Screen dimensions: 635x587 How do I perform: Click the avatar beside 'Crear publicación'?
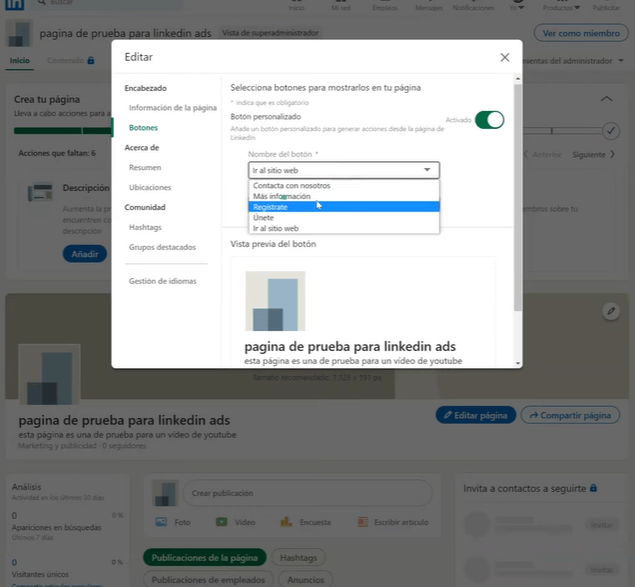(165, 493)
